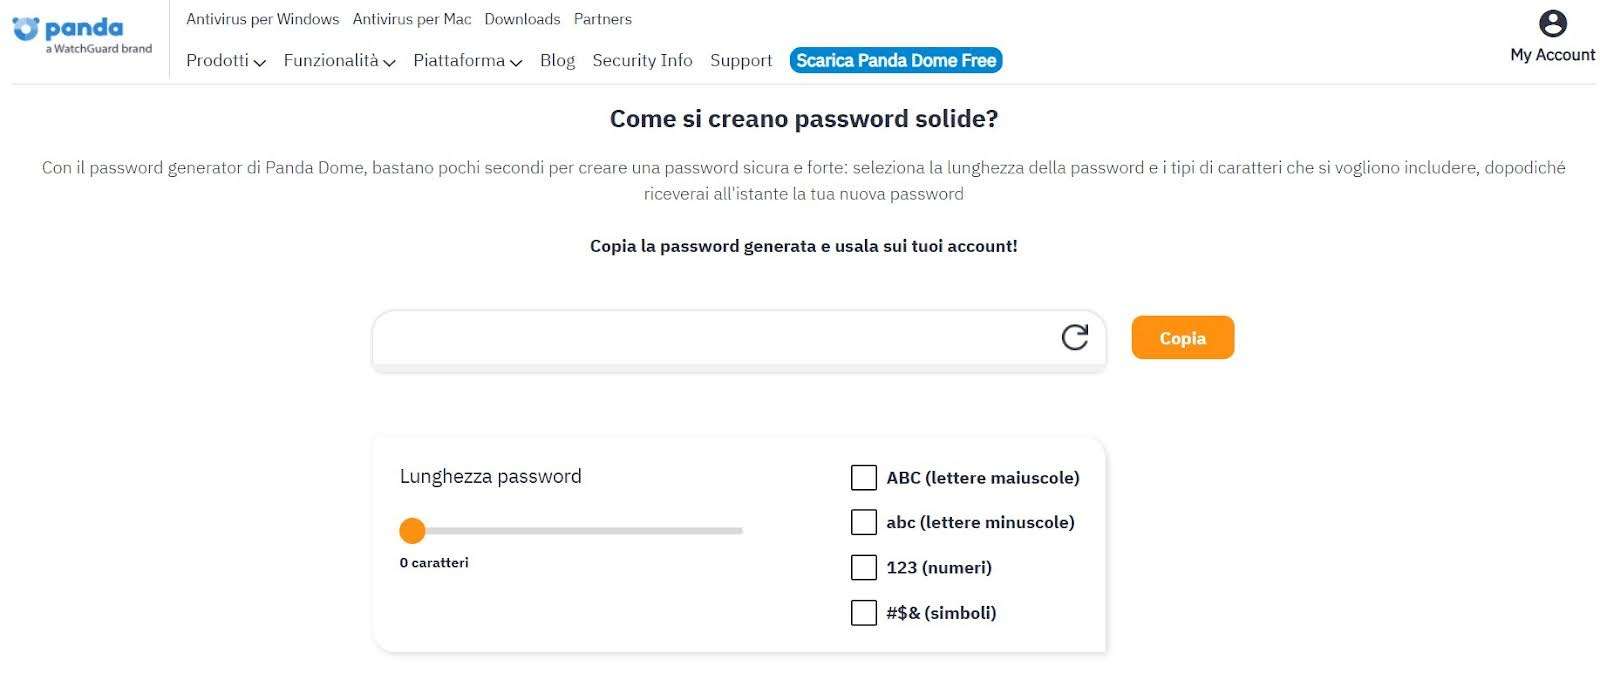Viewport: 1600px width, 700px height.
Task: Go to the Downloads link
Action: point(522,19)
